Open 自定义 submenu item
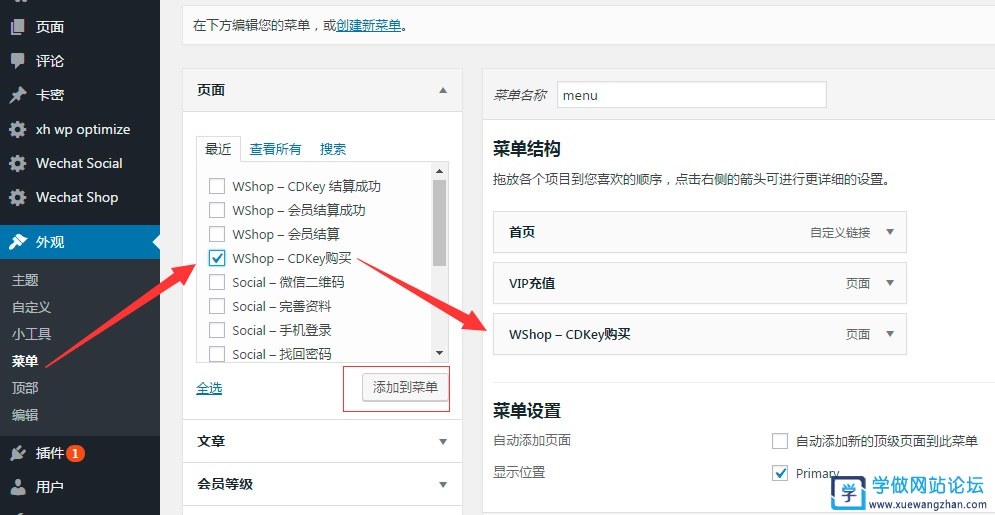Image resolution: width=995 pixels, height=515 pixels. tap(32, 307)
